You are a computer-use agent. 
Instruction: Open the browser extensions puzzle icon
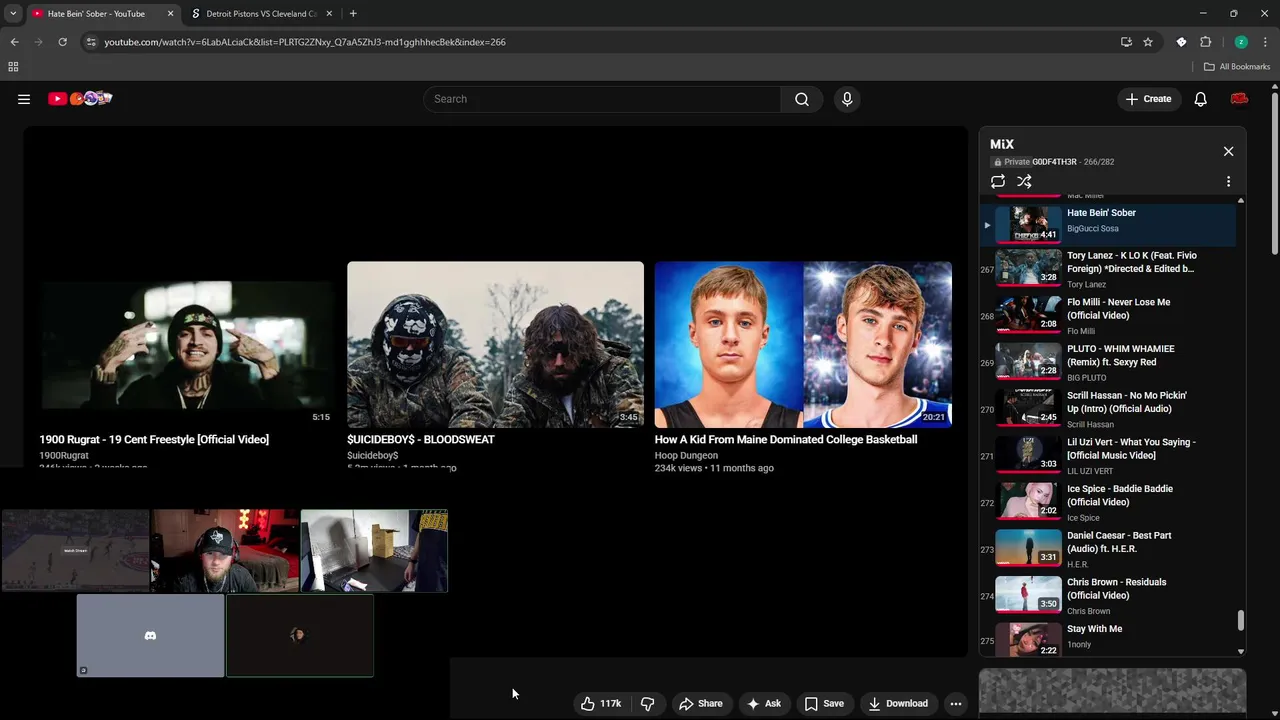tap(1205, 42)
